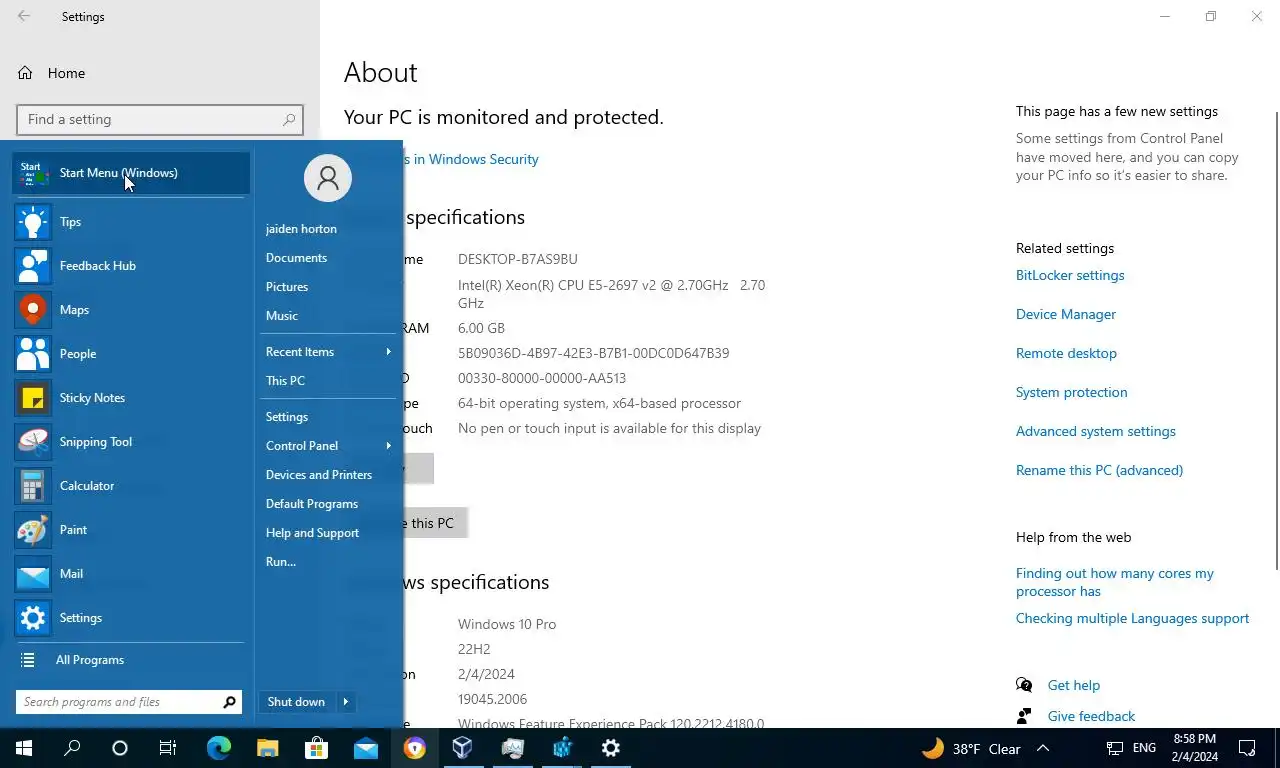
Task: Open the People app
Action: coord(131,354)
